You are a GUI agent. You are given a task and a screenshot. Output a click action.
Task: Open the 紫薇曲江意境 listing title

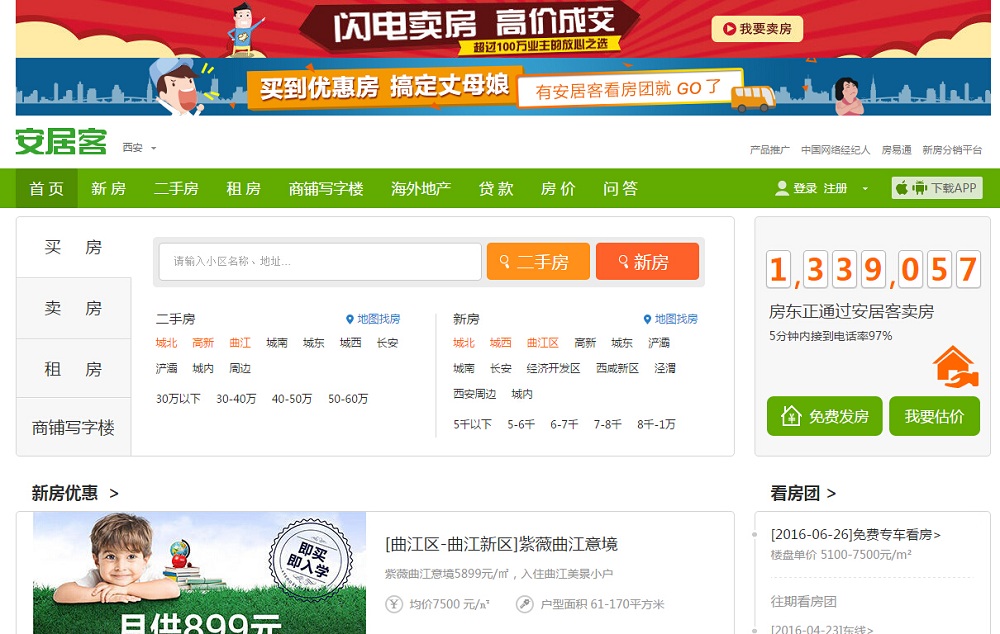pos(501,544)
